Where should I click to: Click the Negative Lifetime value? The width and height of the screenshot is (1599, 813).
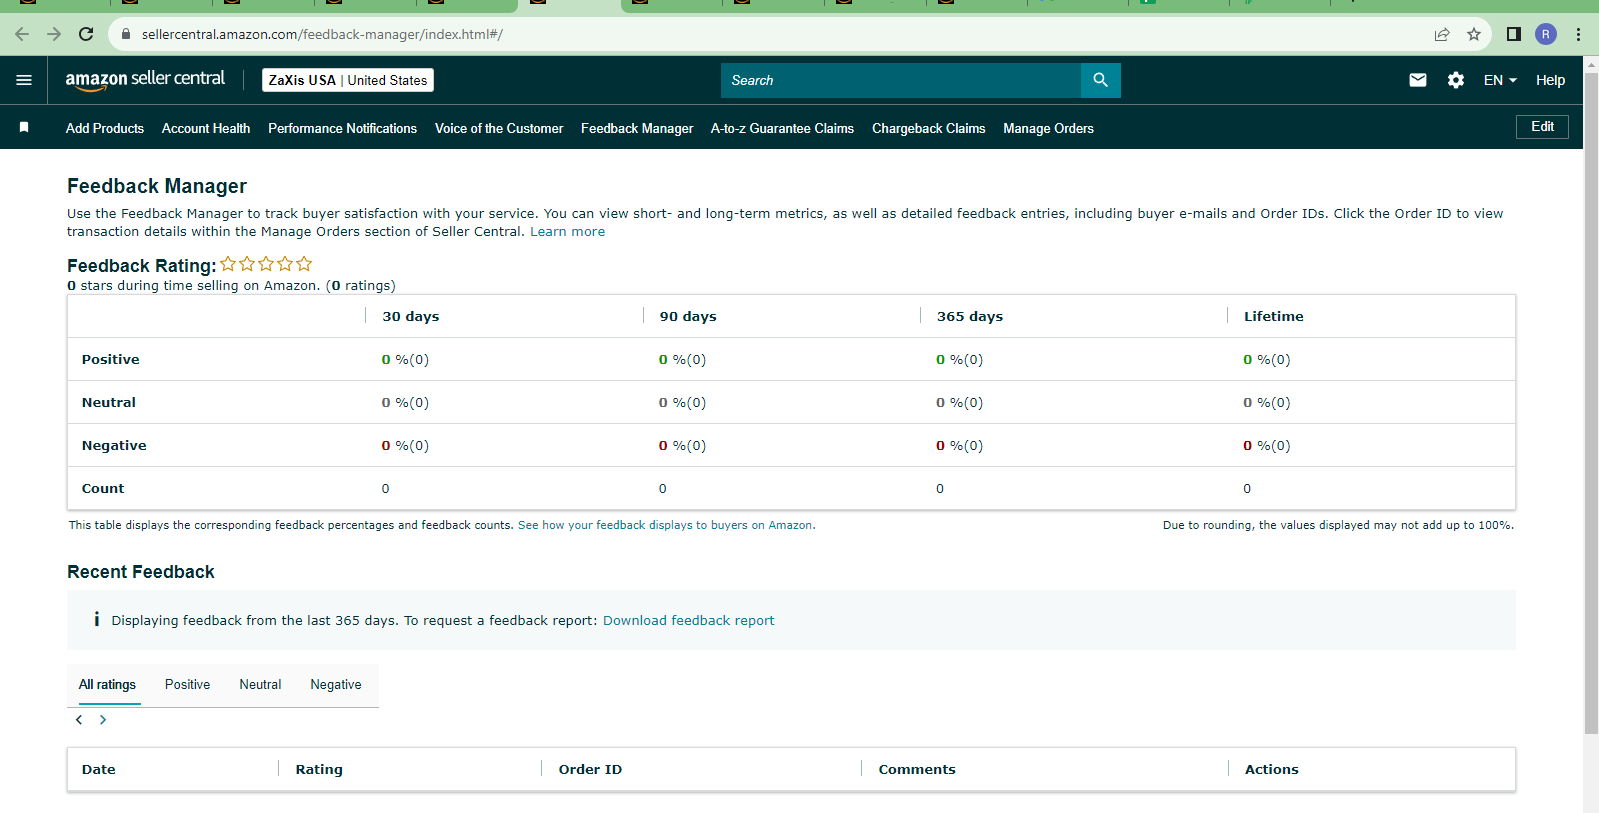(x=1267, y=445)
